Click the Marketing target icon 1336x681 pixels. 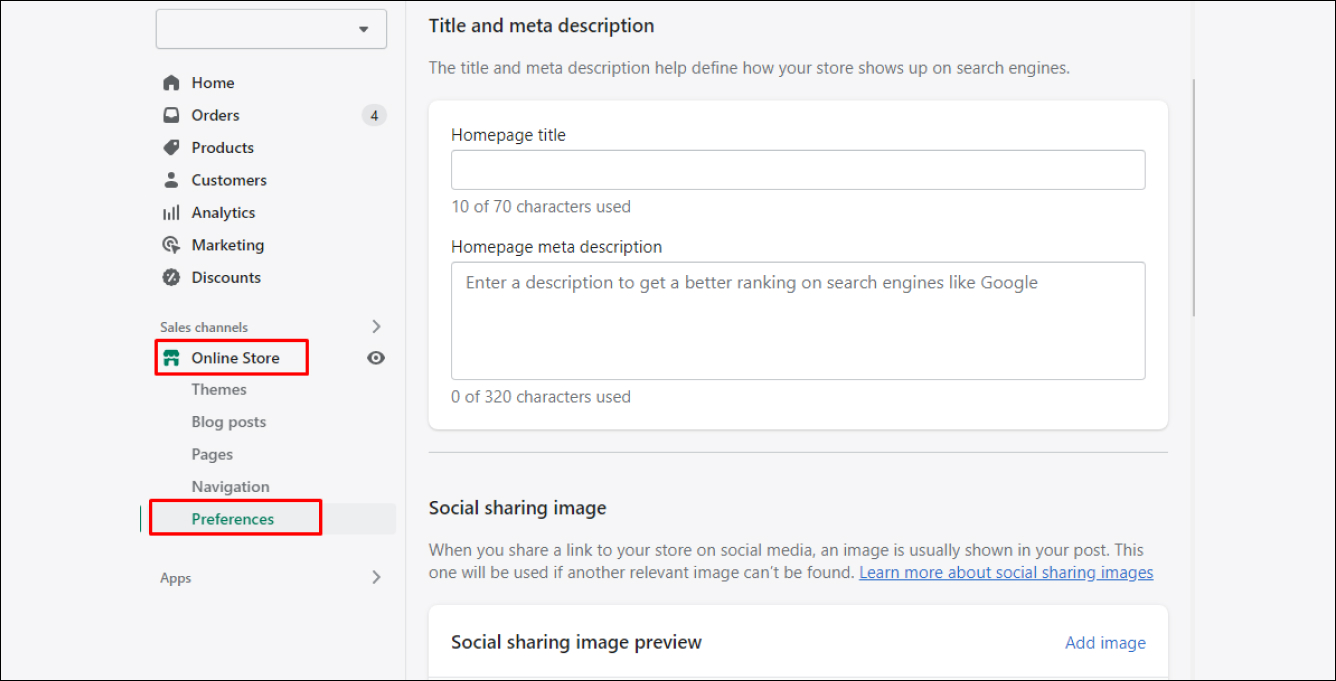(171, 245)
